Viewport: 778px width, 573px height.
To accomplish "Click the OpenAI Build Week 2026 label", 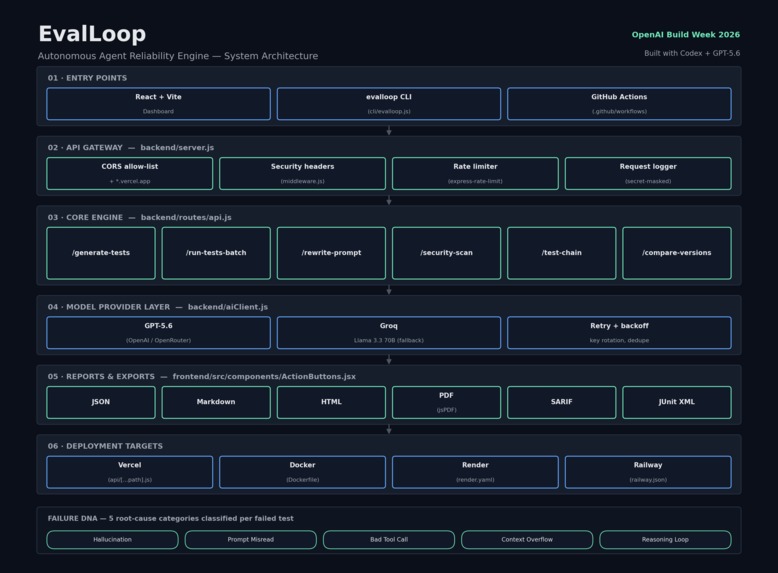I will 686,35.
